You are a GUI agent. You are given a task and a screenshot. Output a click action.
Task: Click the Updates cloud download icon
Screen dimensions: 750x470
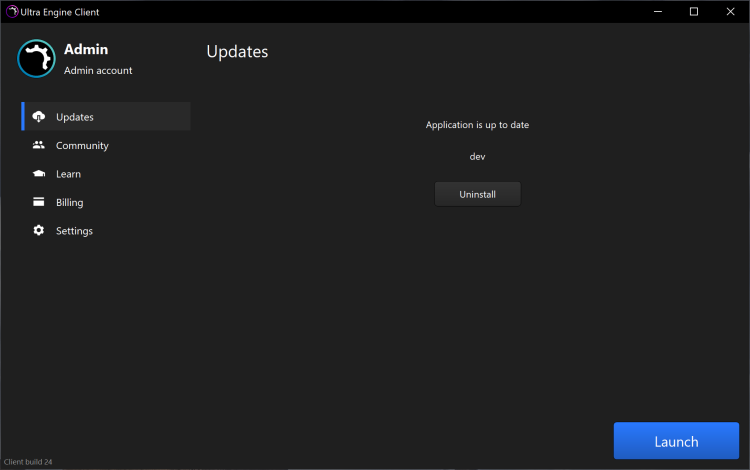click(x=39, y=117)
